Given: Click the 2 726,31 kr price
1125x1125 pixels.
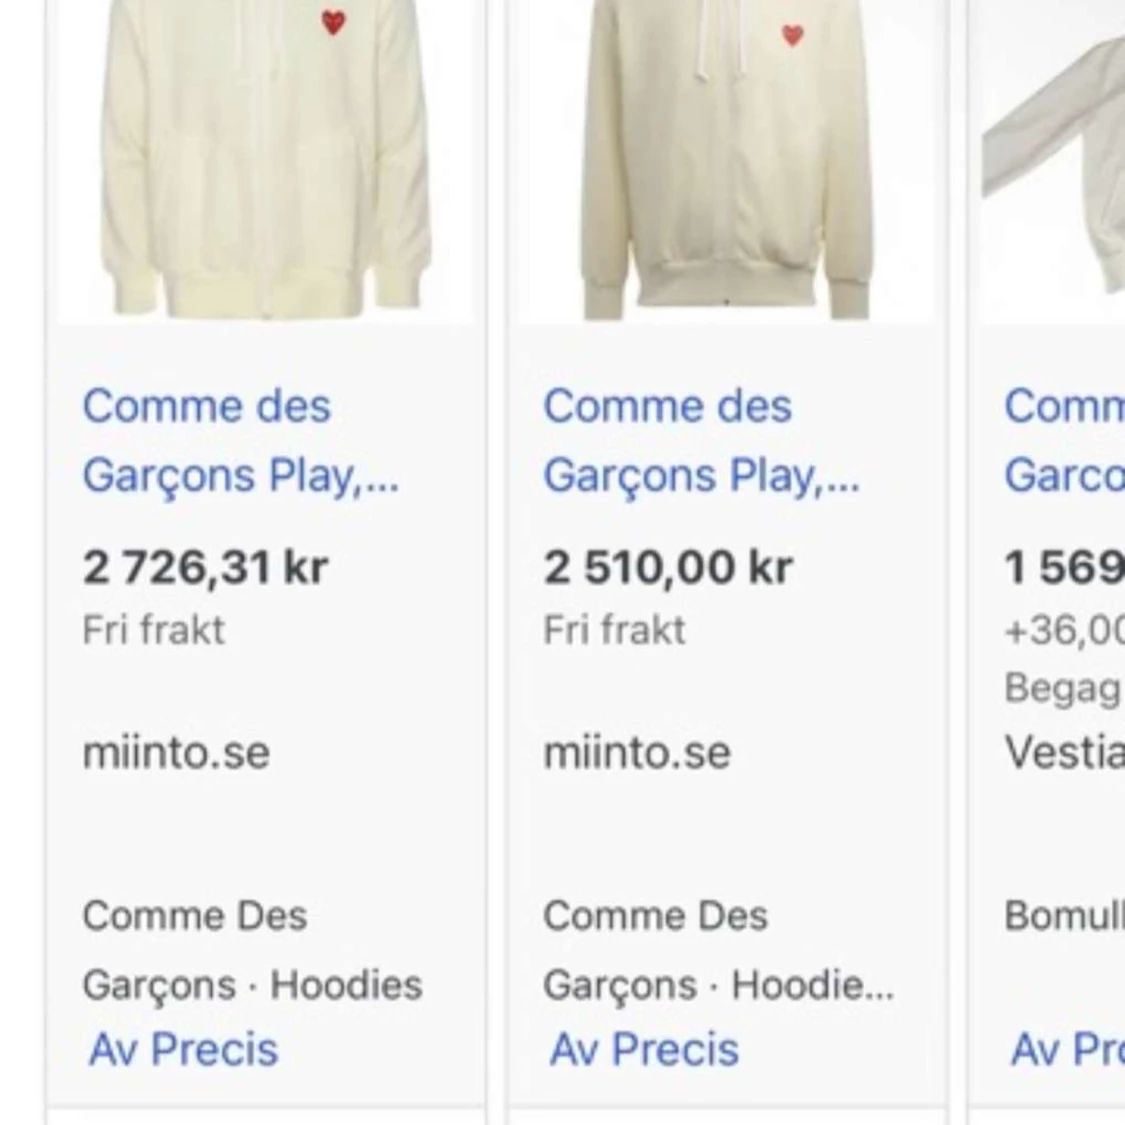Looking at the screenshot, I should pyautogui.click(x=205, y=567).
